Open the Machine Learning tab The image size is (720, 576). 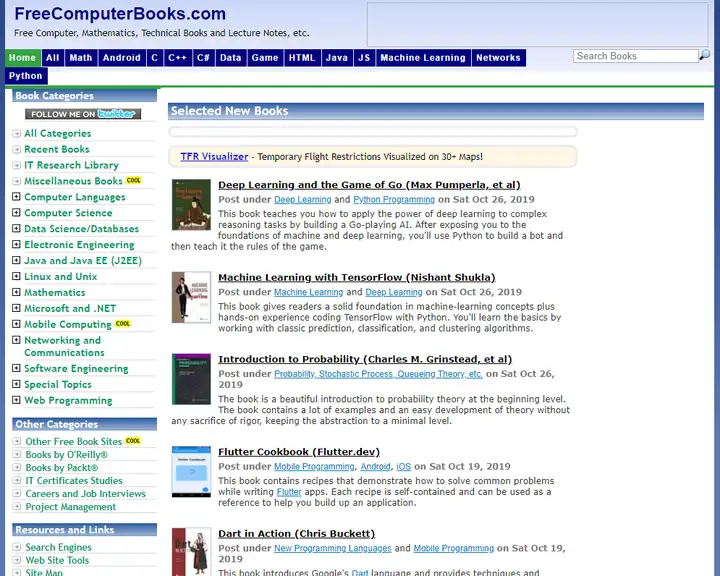(423, 58)
